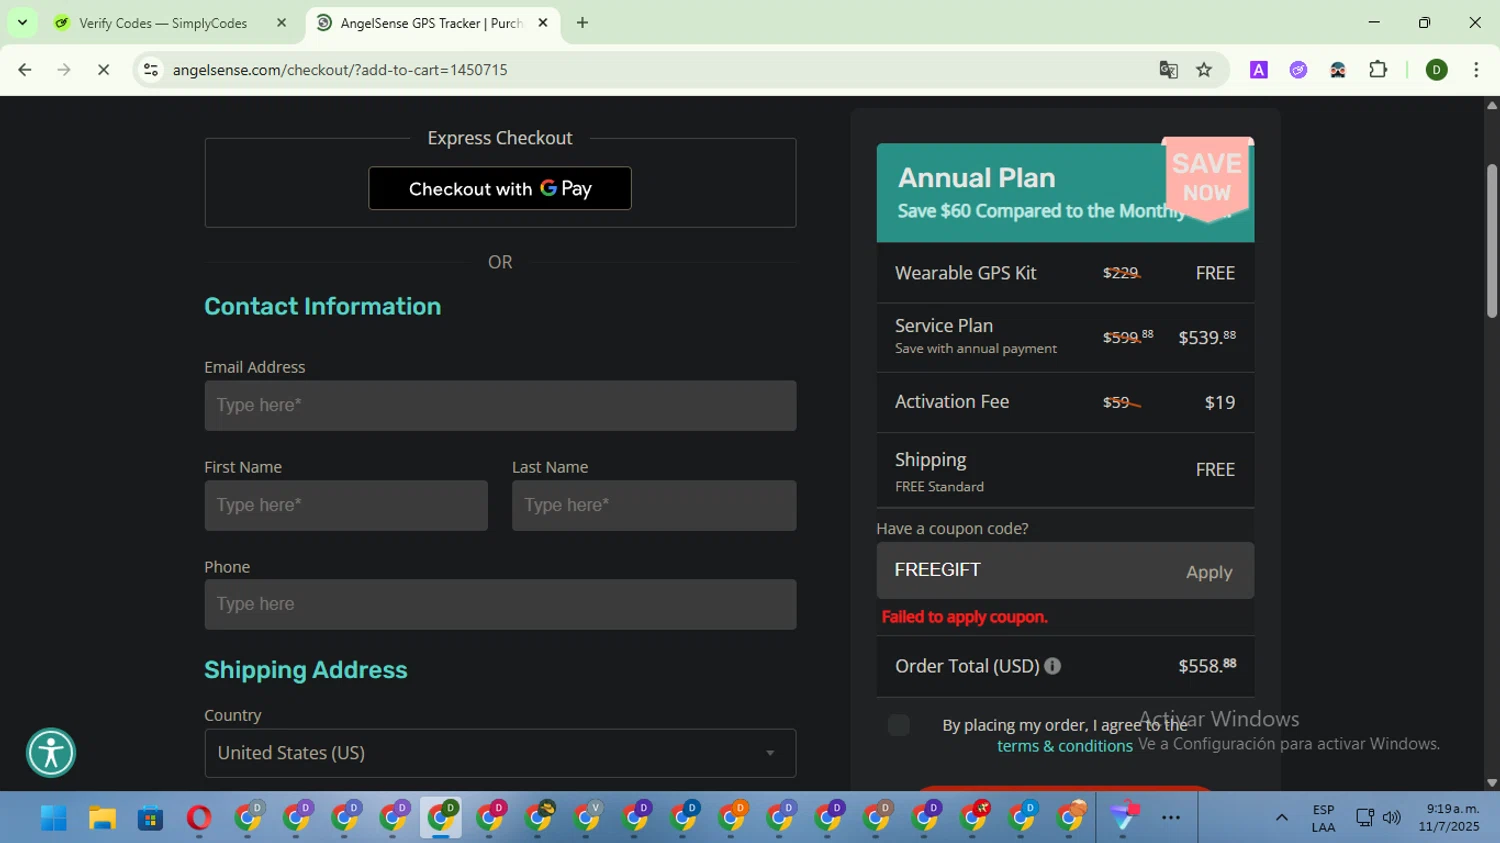
Task: Open the volume tray icon
Action: coord(1391,818)
